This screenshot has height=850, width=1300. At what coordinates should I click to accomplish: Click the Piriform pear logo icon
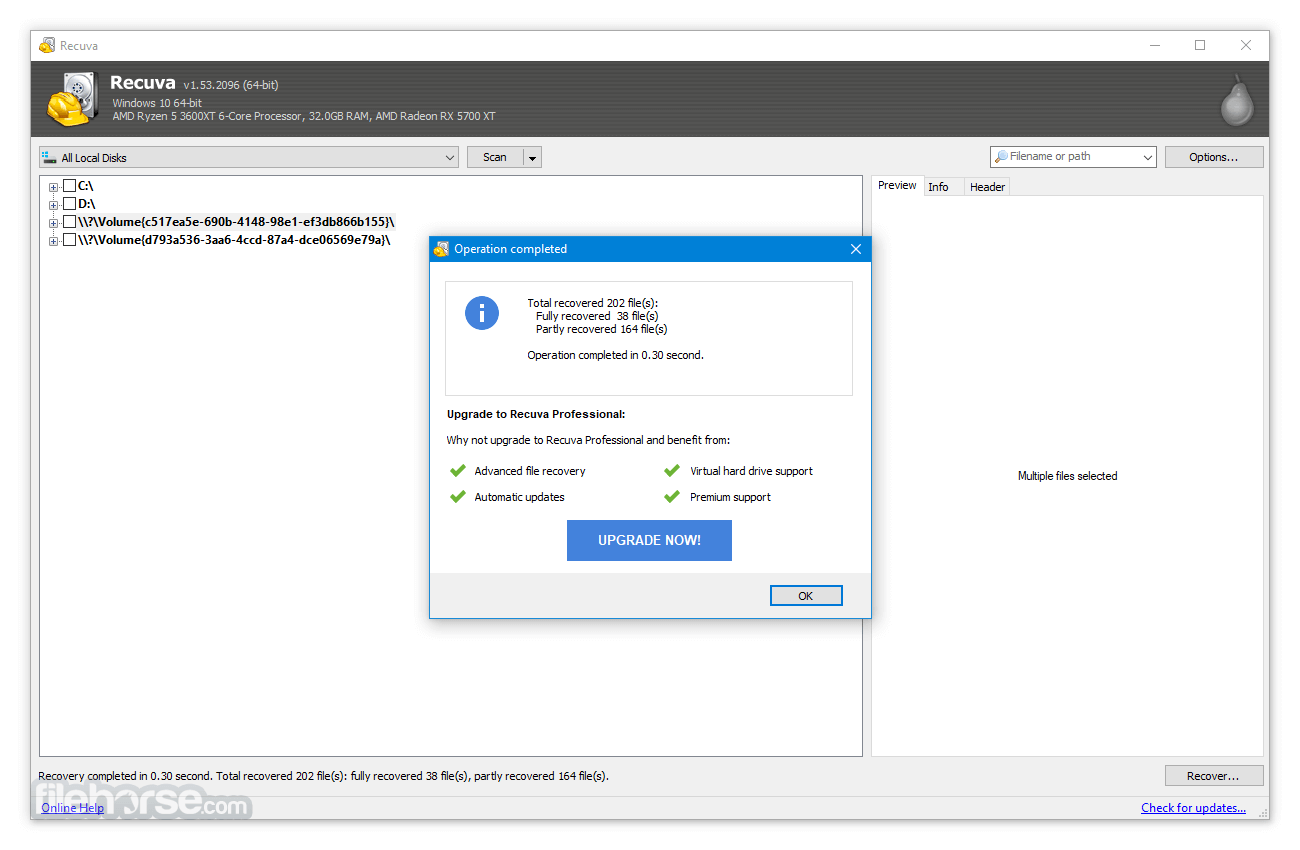point(1237,100)
